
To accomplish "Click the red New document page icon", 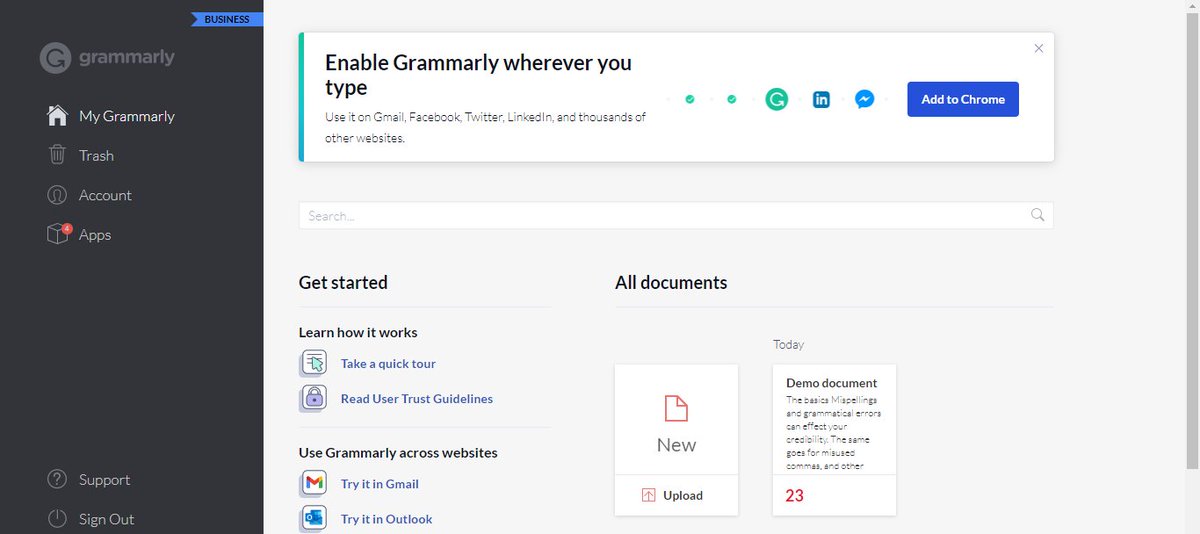I will tap(676, 408).
